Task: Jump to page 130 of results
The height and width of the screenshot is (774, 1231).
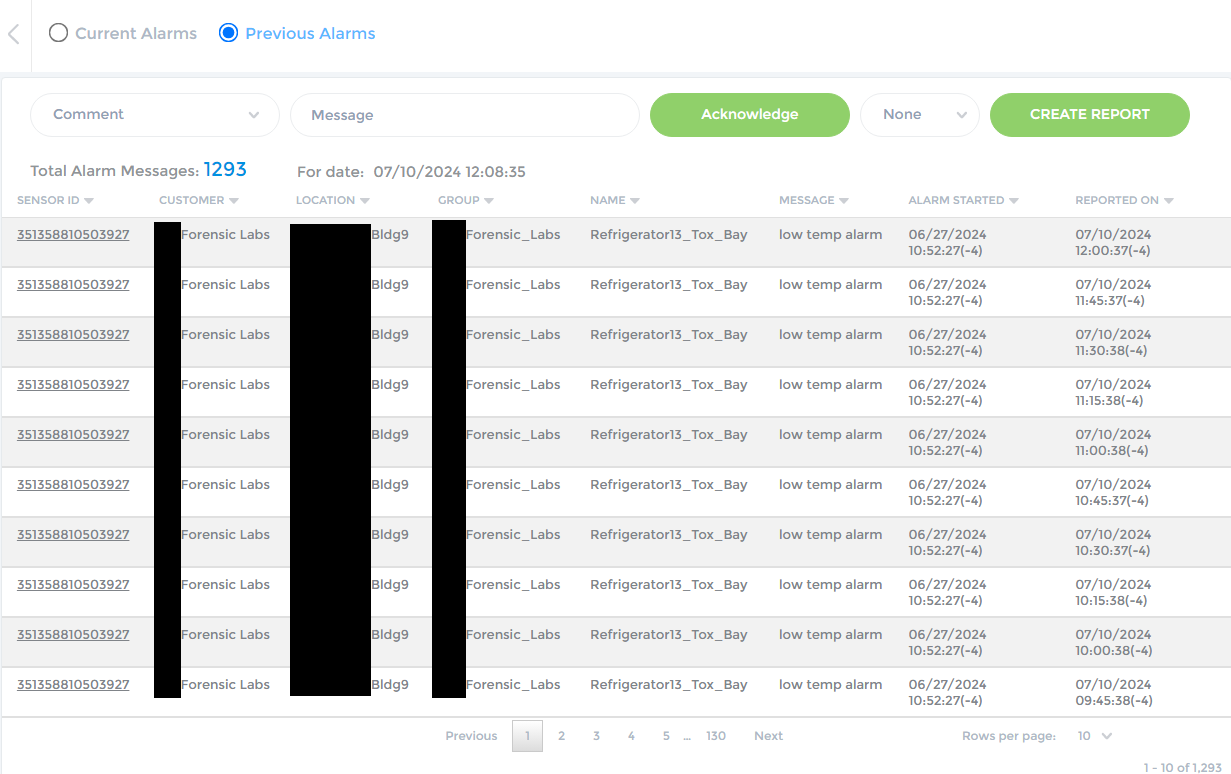Action: coord(716,736)
